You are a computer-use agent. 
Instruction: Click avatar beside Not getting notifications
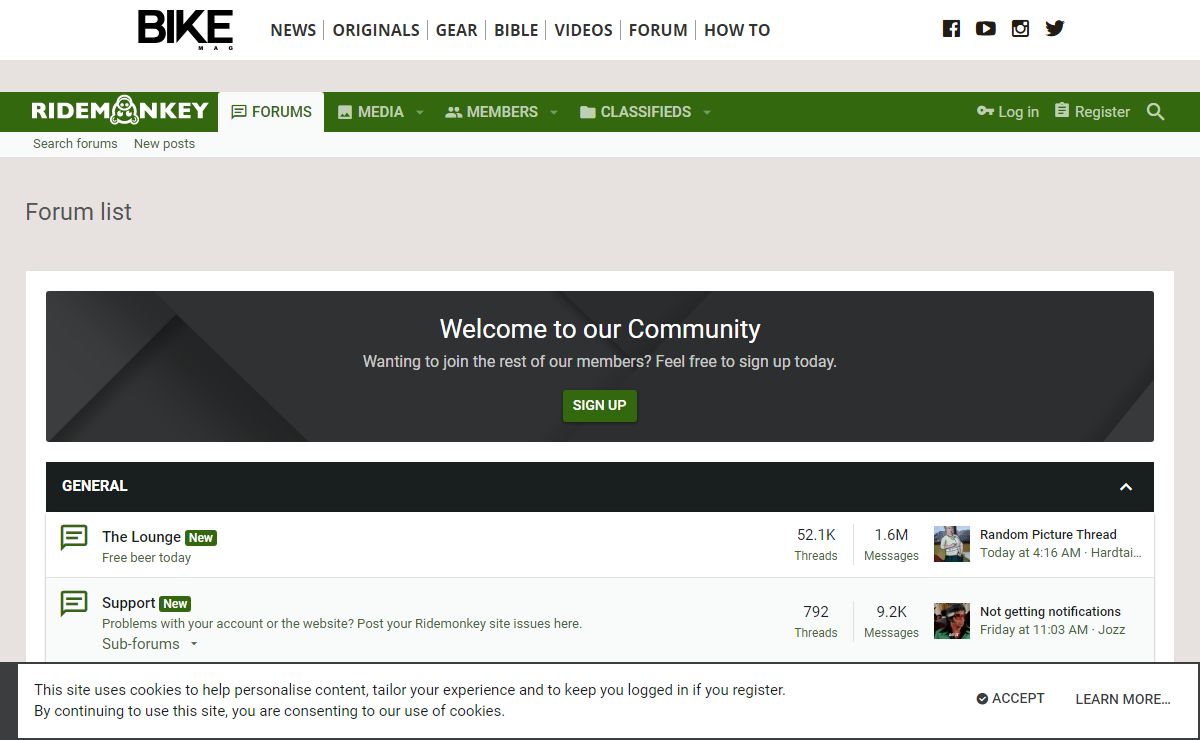point(952,621)
